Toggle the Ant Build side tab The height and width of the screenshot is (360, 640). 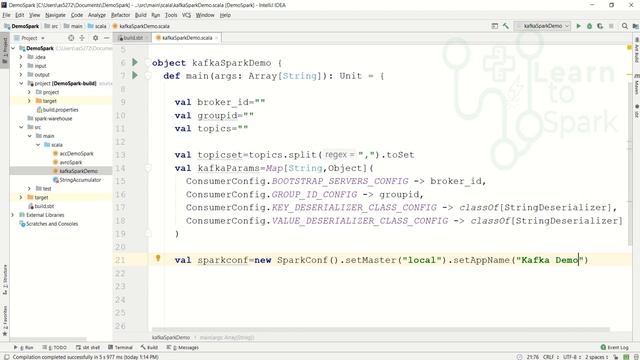(636, 51)
